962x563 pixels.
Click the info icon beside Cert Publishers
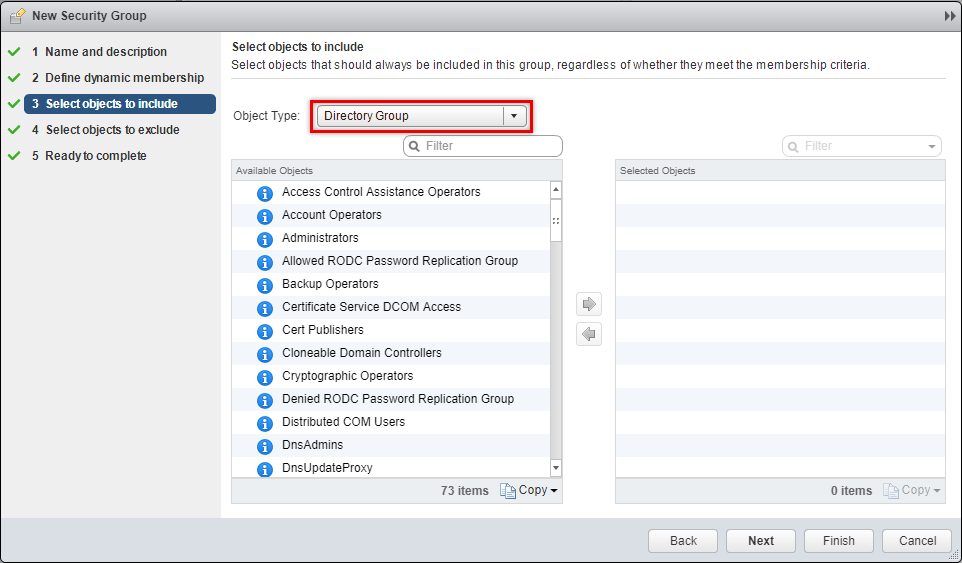(265, 331)
